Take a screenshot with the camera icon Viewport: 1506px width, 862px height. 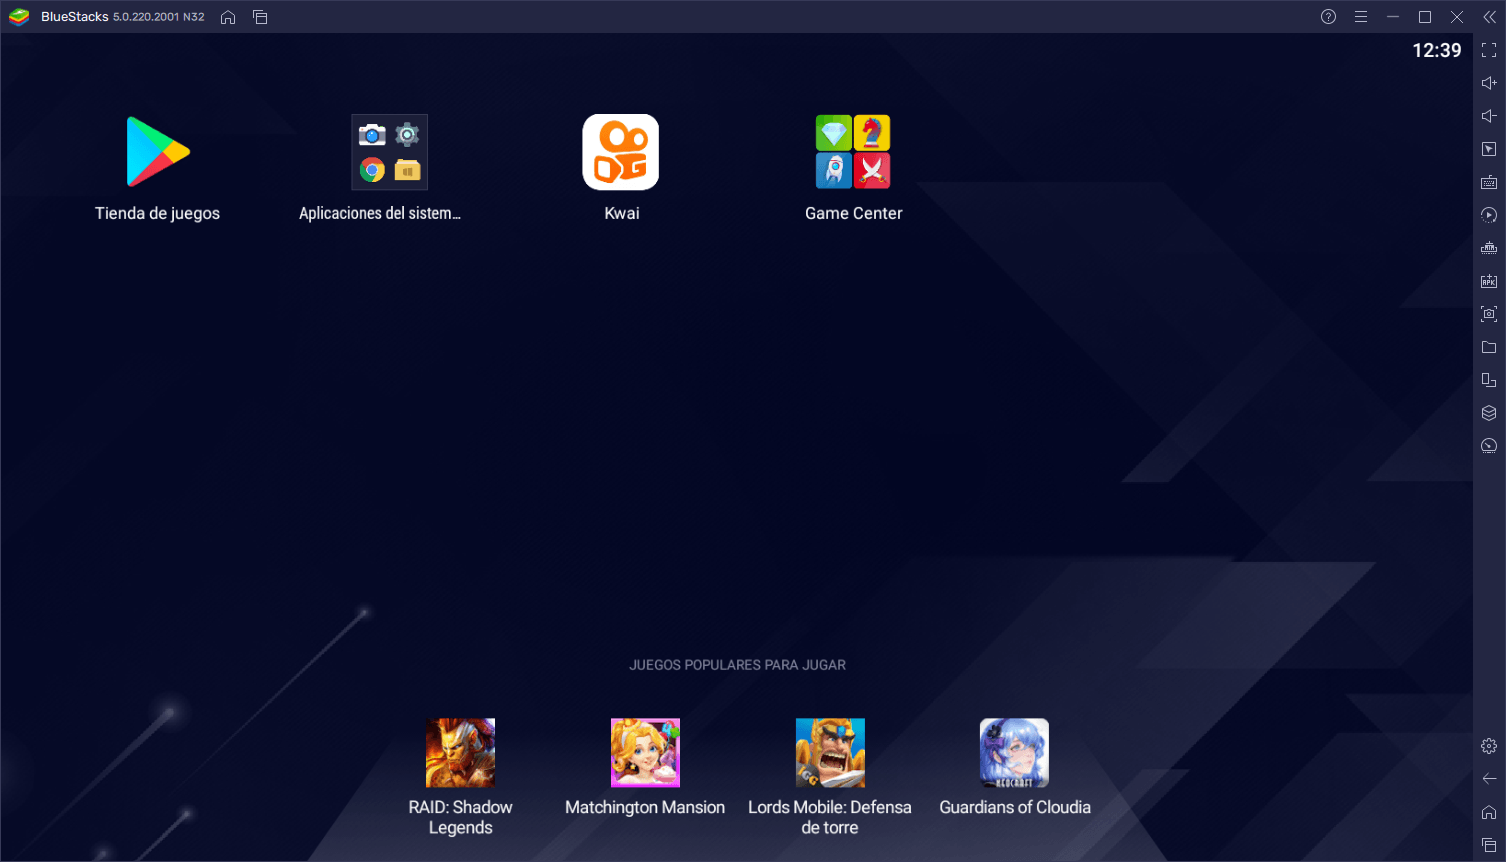1489,314
